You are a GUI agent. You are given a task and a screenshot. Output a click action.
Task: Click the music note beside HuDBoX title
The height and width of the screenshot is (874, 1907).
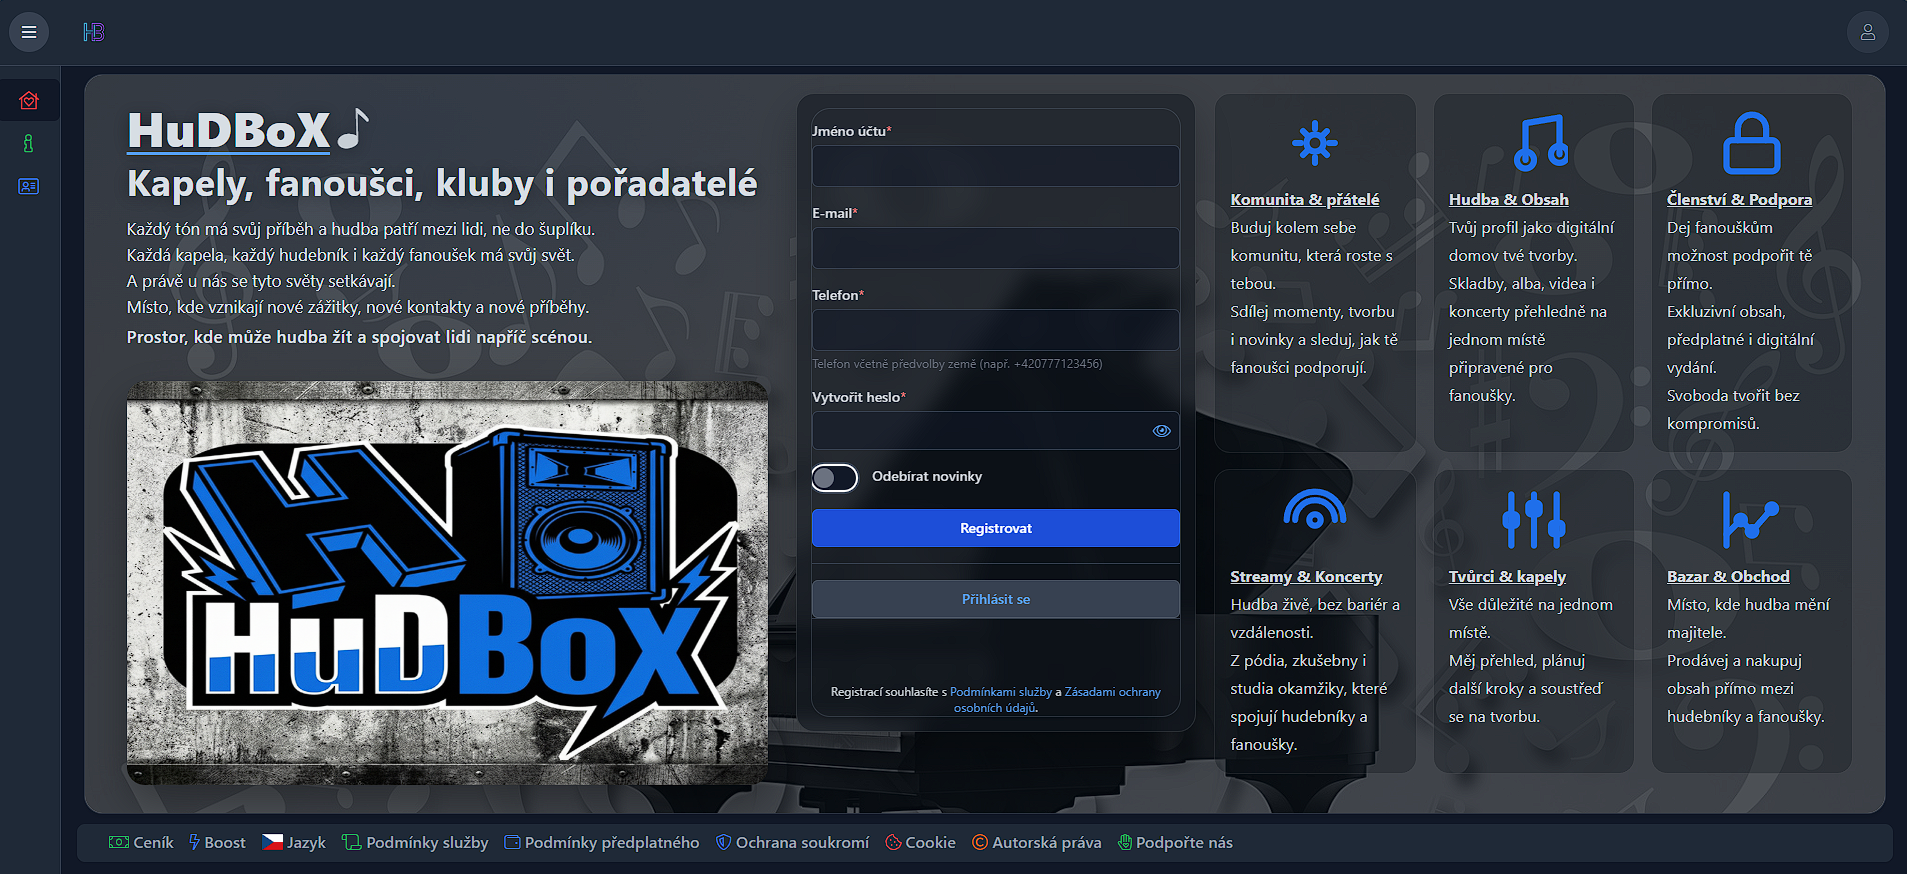[x=353, y=128]
